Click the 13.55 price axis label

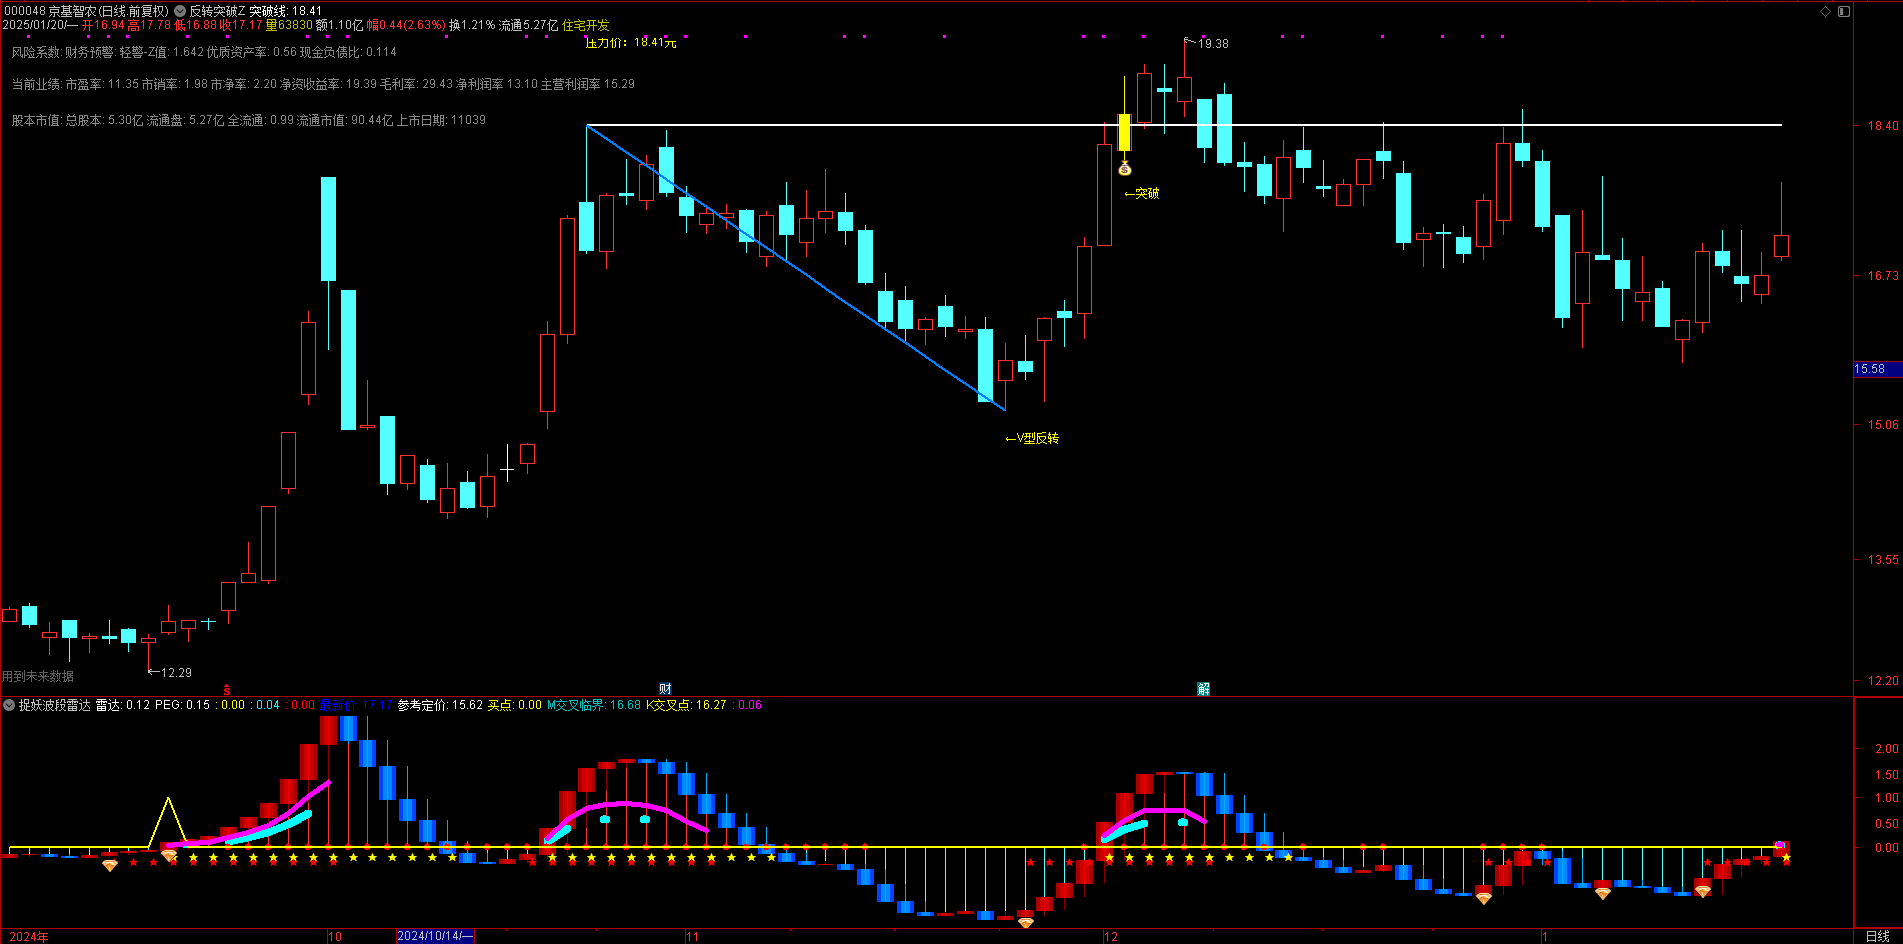pyautogui.click(x=1883, y=559)
